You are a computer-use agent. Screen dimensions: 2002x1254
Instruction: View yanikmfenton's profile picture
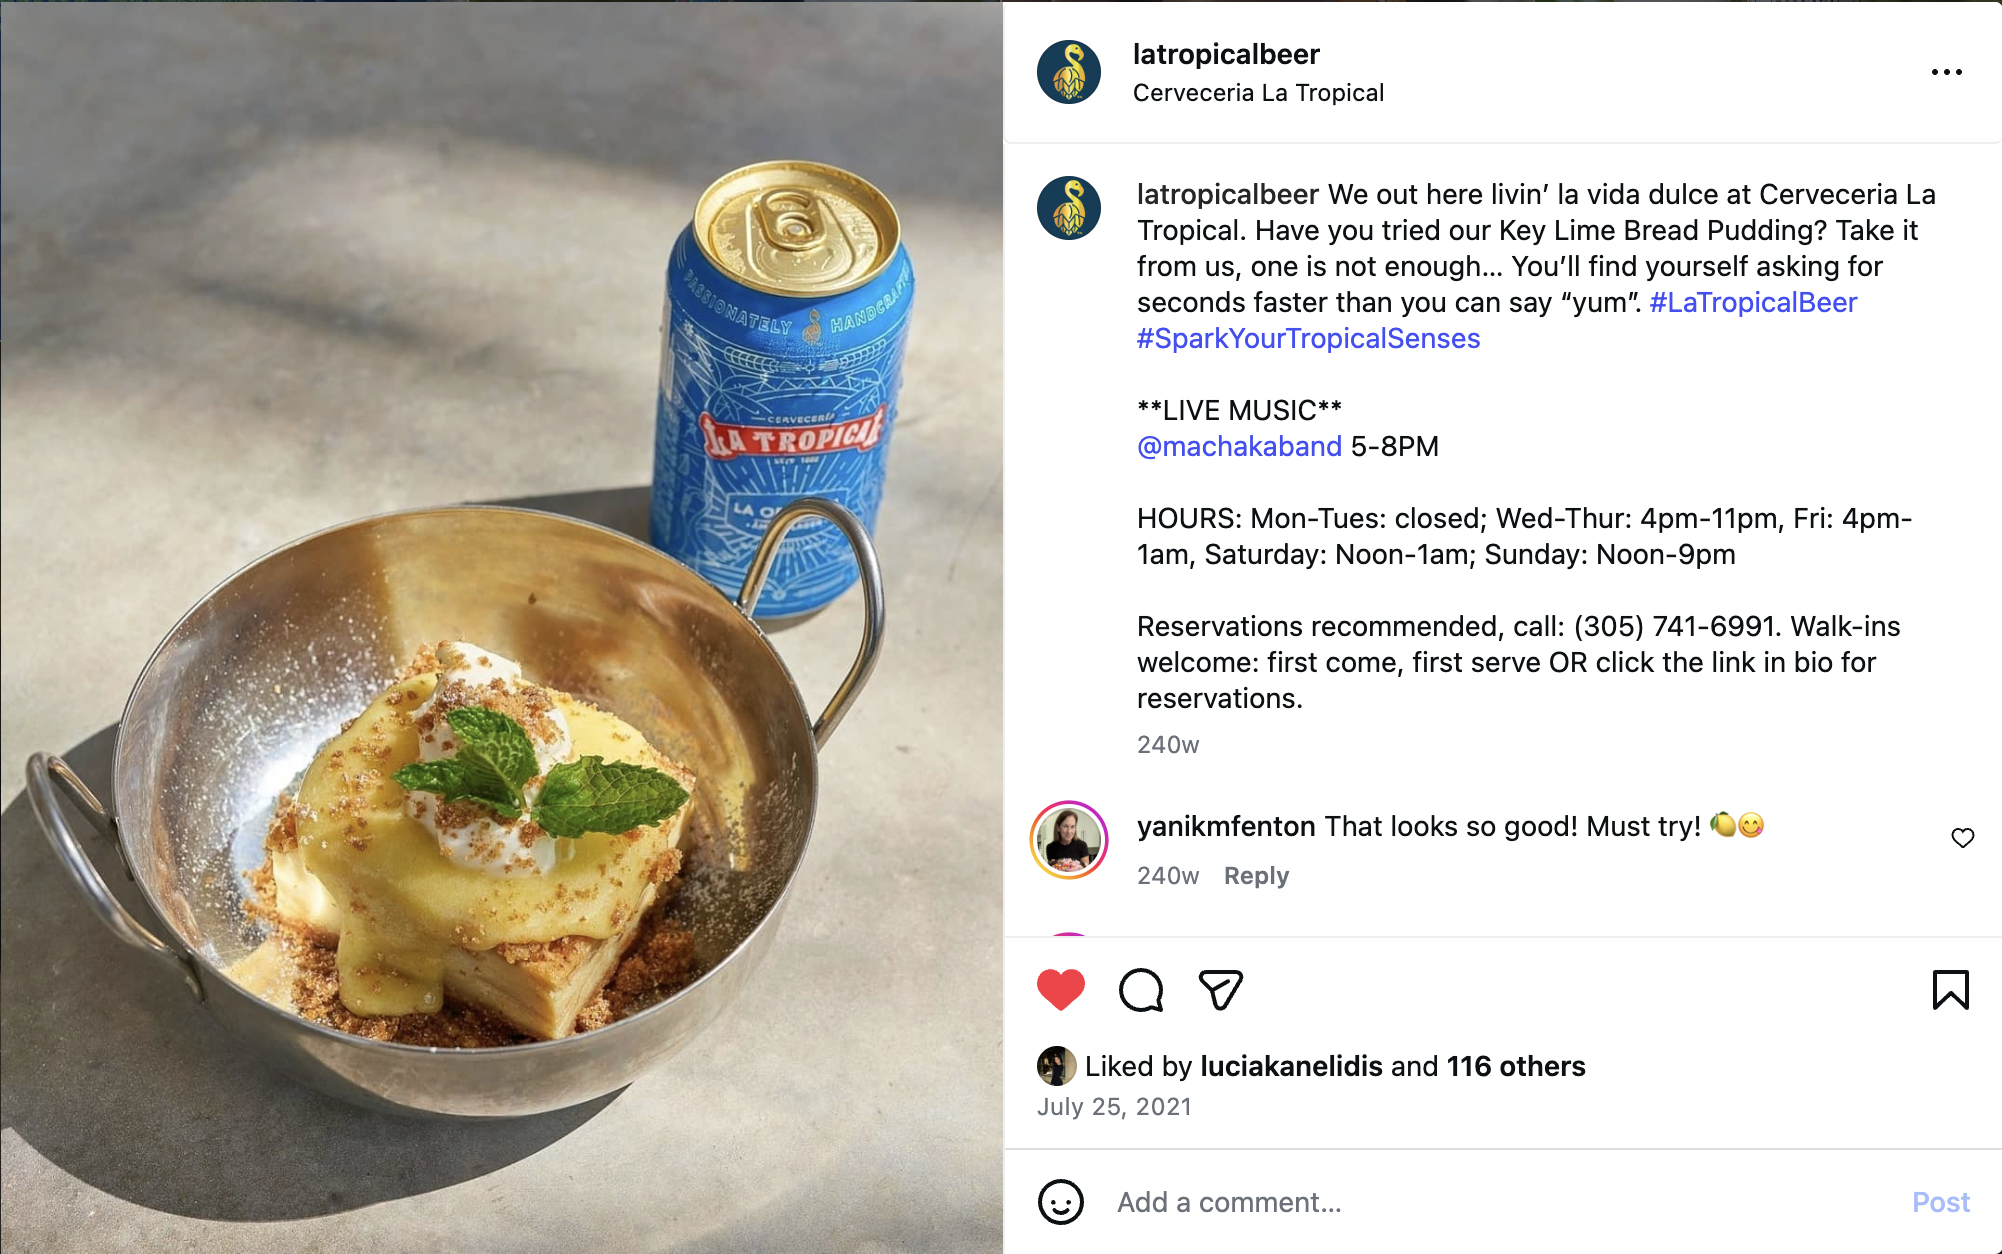1069,840
